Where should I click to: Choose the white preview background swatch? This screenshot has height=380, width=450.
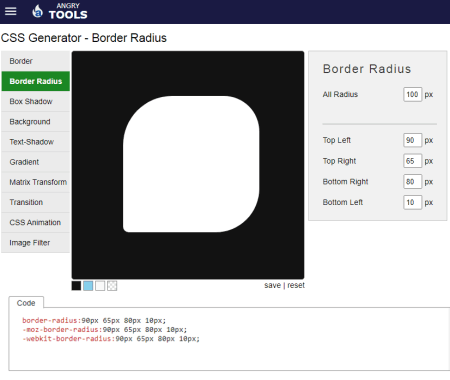pyautogui.click(x=100, y=286)
